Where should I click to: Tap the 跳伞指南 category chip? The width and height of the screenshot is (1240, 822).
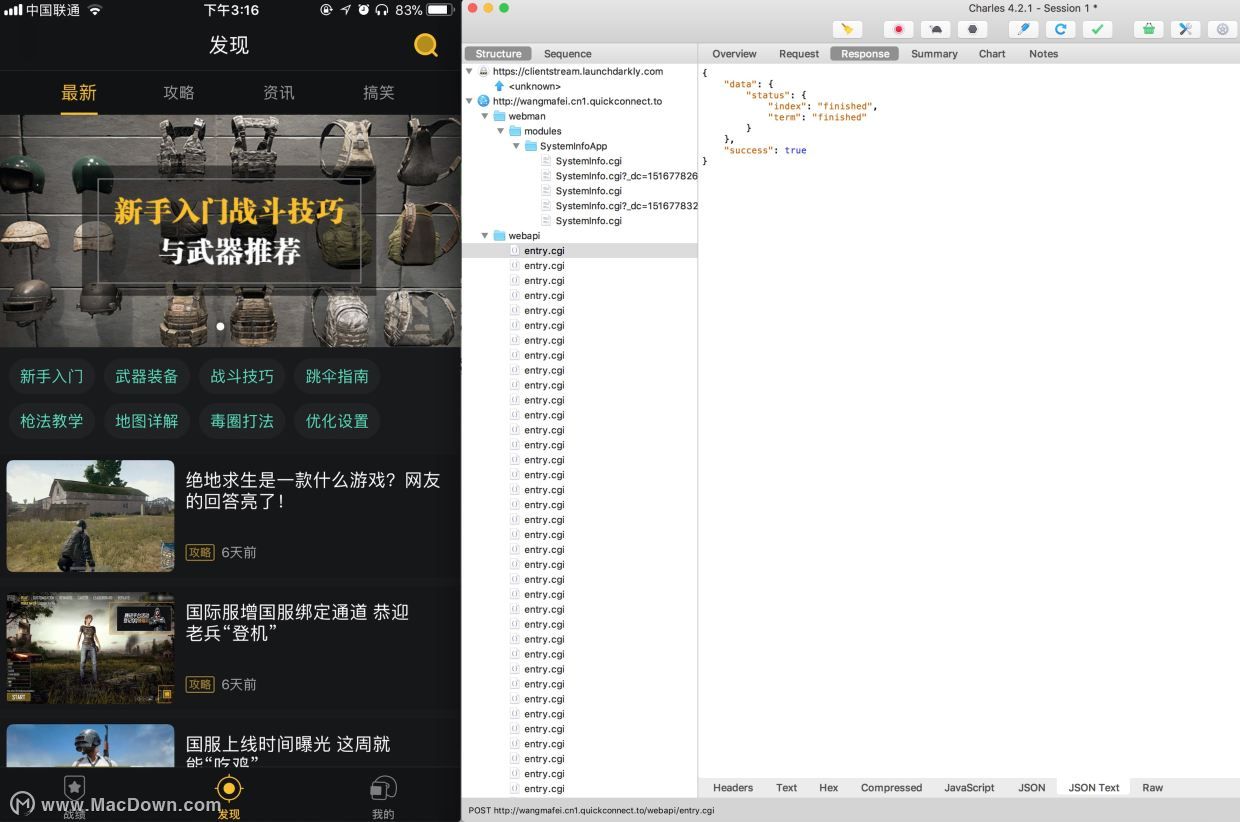point(337,376)
